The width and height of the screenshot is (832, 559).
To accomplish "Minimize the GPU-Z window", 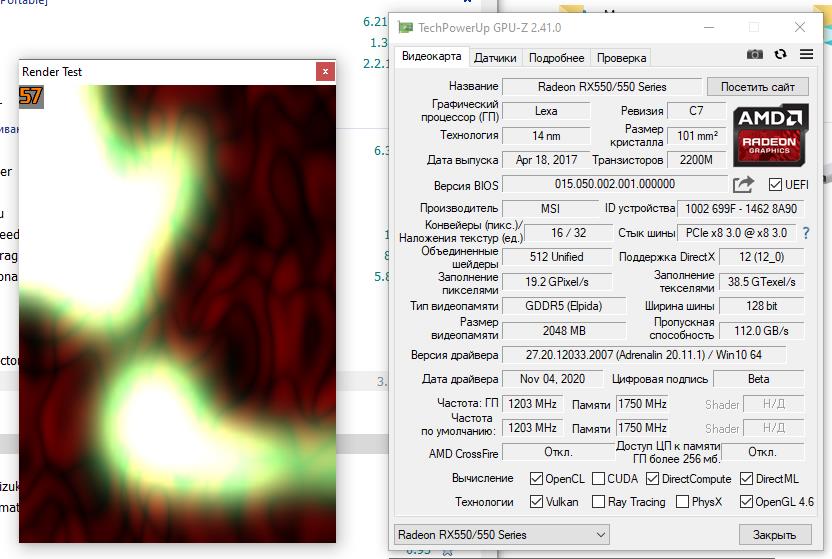I will click(x=709, y=28).
